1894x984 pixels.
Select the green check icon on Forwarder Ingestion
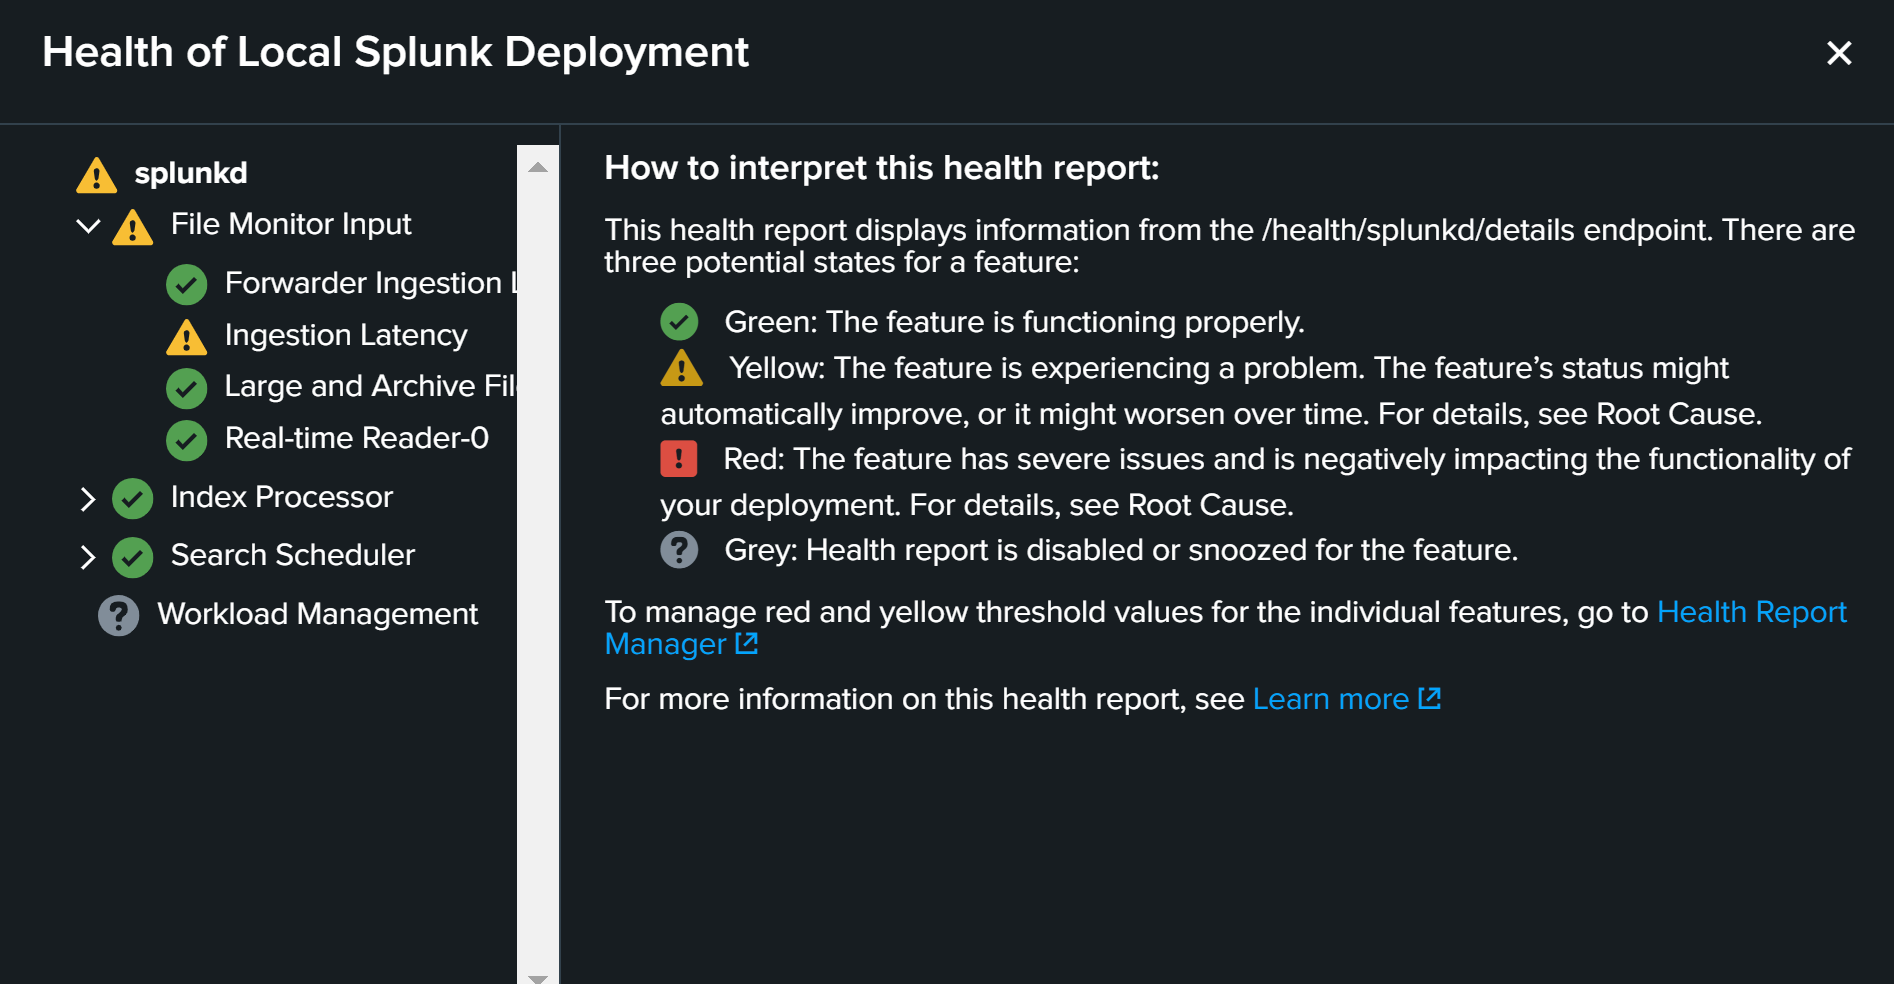click(x=186, y=284)
